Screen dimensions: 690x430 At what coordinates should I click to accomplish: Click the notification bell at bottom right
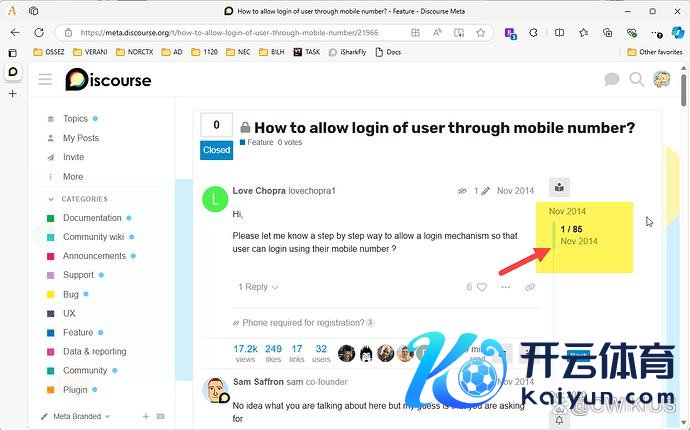(x=560, y=420)
